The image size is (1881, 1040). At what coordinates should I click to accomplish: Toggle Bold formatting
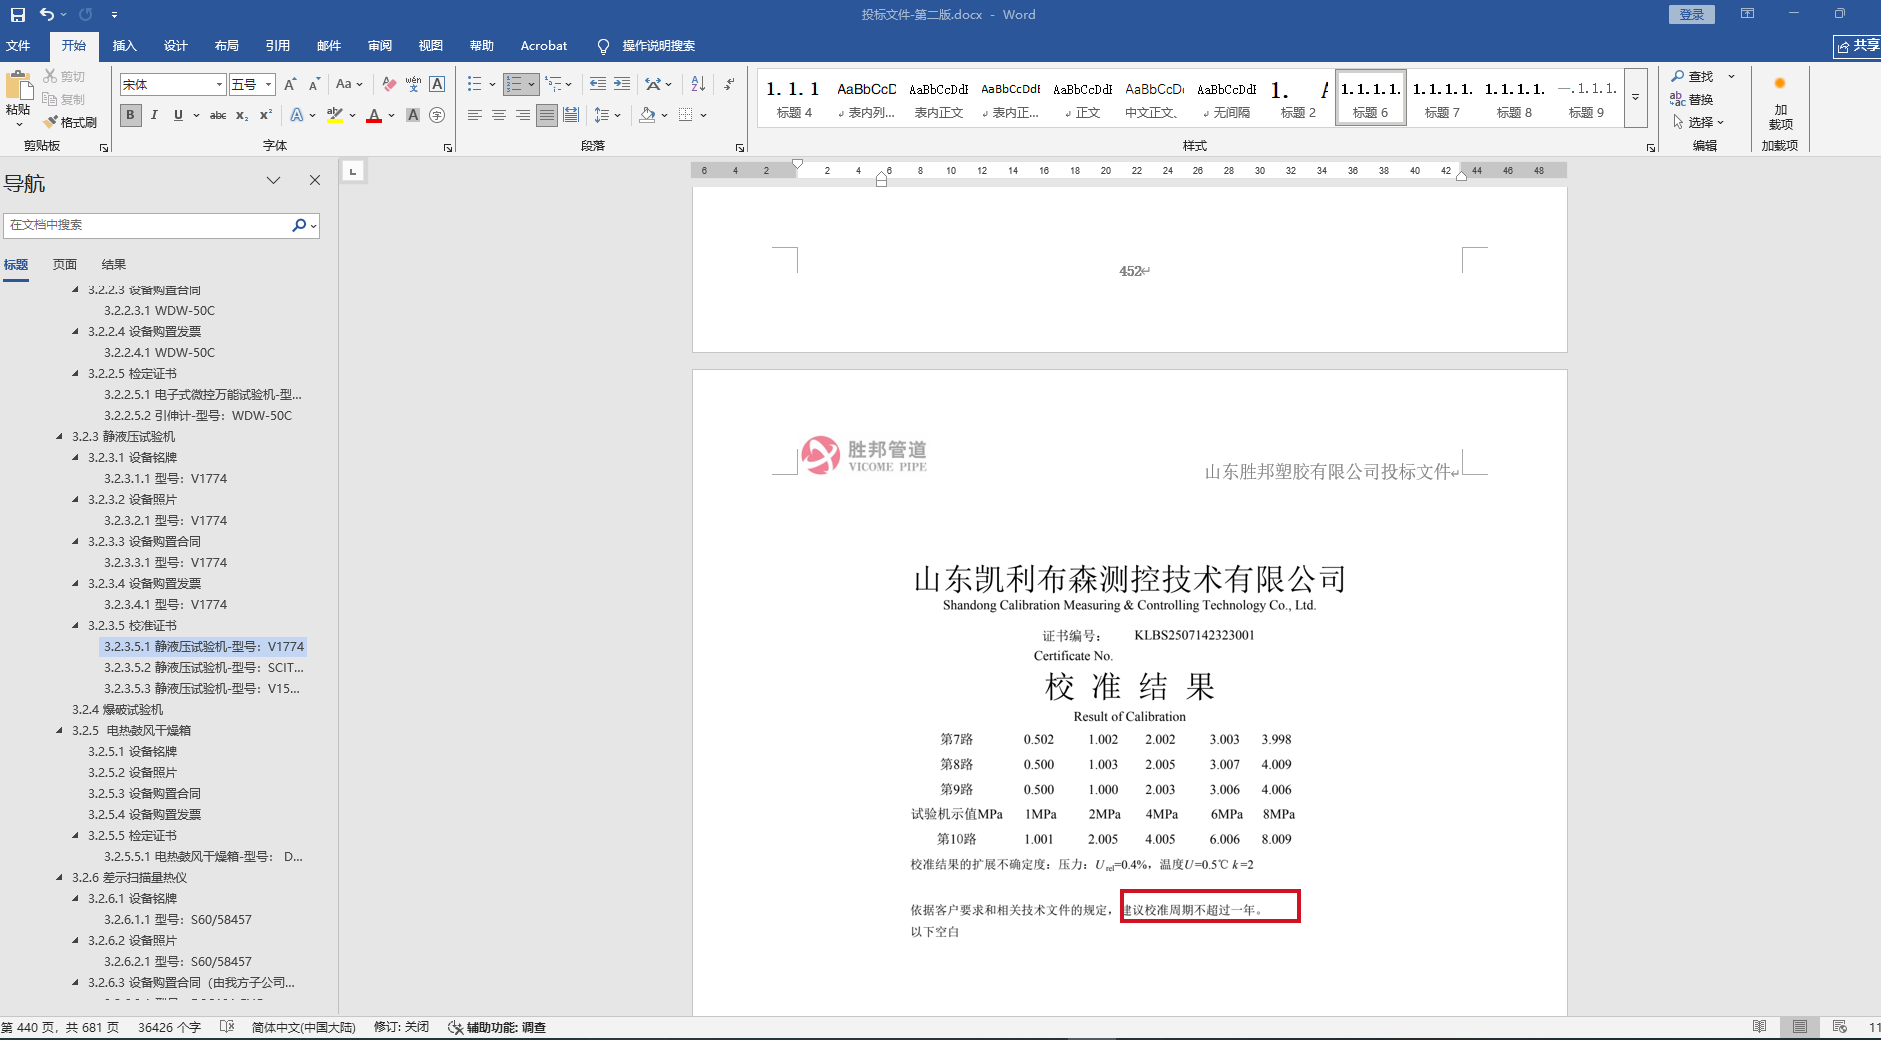coord(130,116)
